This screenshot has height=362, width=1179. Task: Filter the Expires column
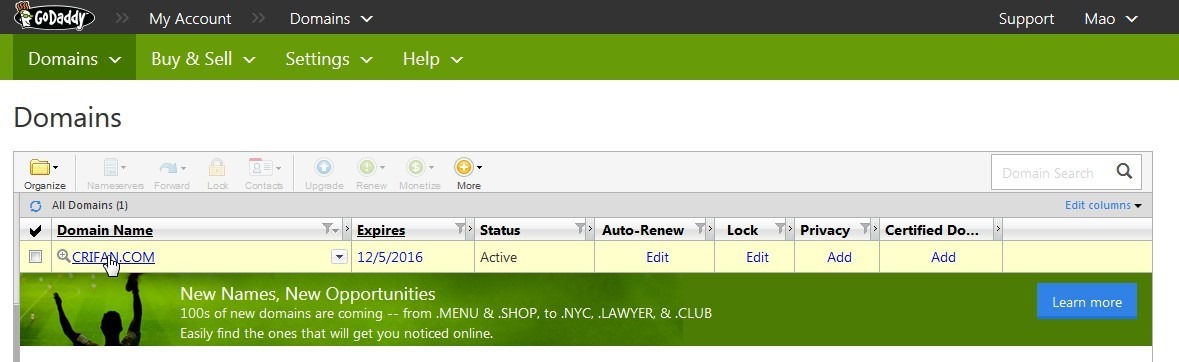(x=460, y=229)
